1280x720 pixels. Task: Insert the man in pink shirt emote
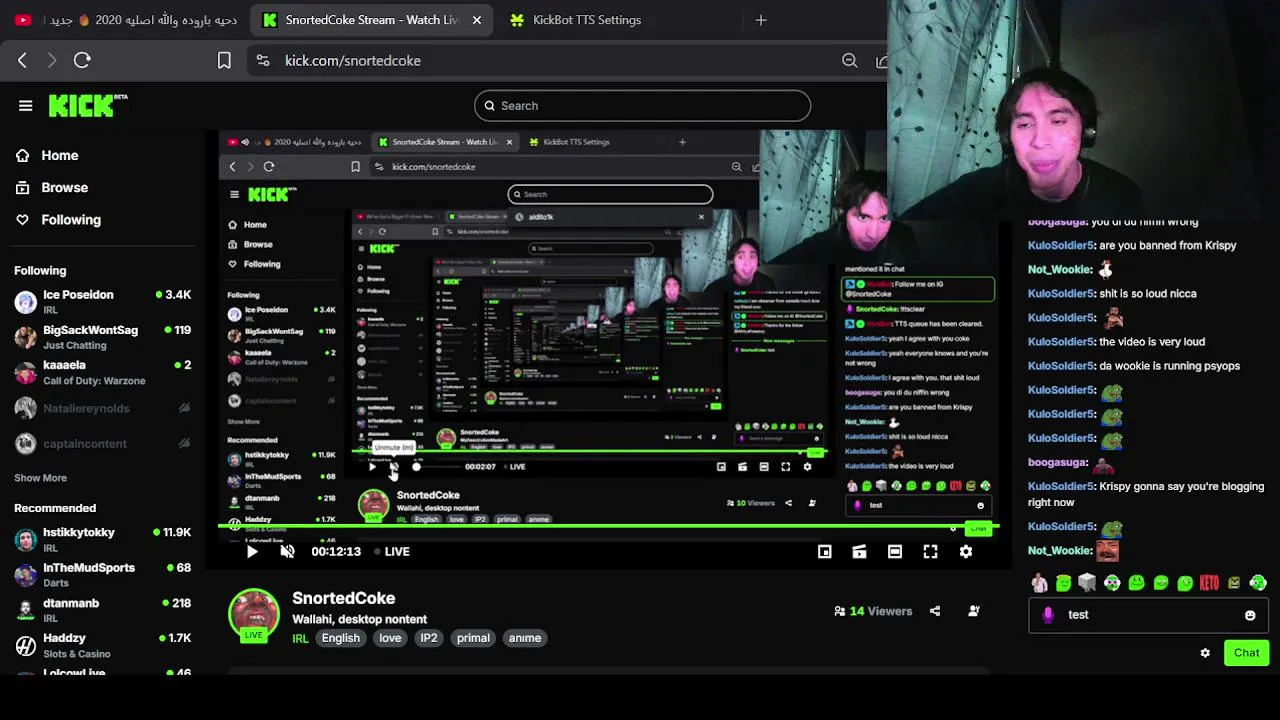coord(1039,583)
